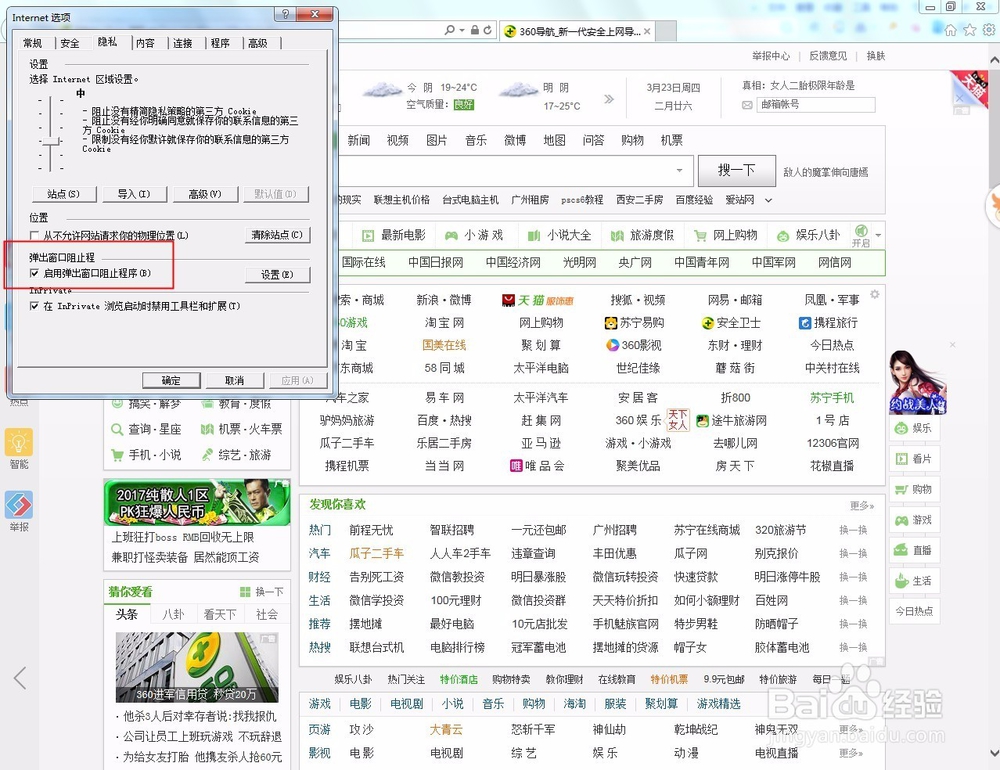Click the privacy level slider handle
Image resolution: width=1000 pixels, height=770 pixels.
[51, 141]
